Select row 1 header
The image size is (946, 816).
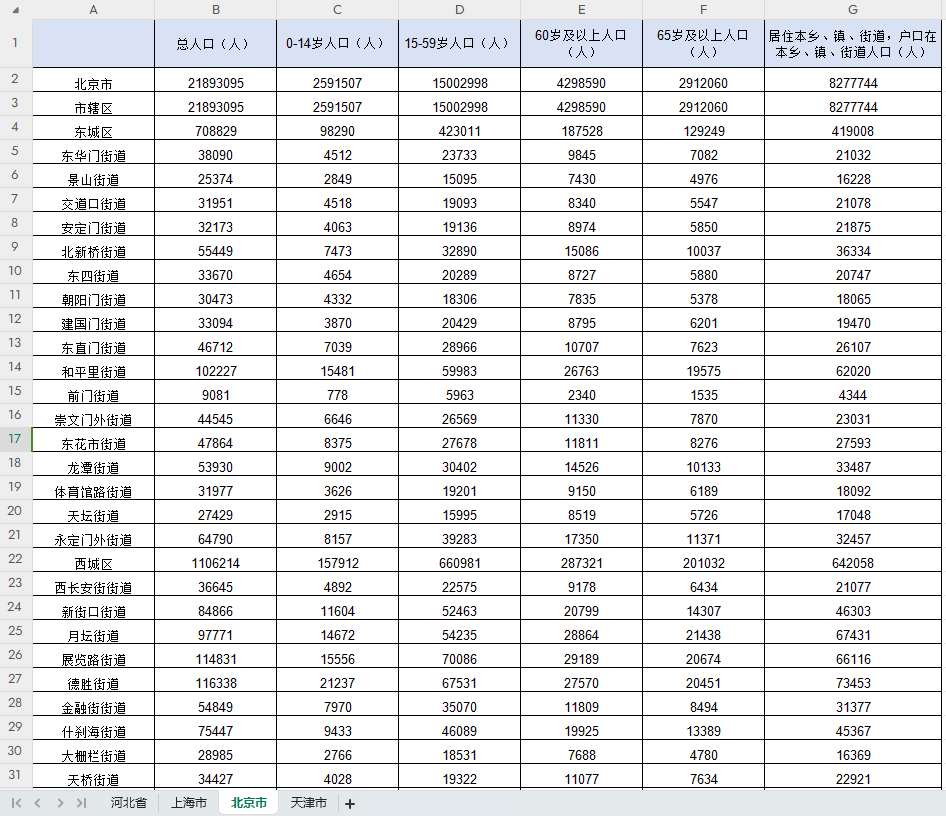tap(16, 43)
